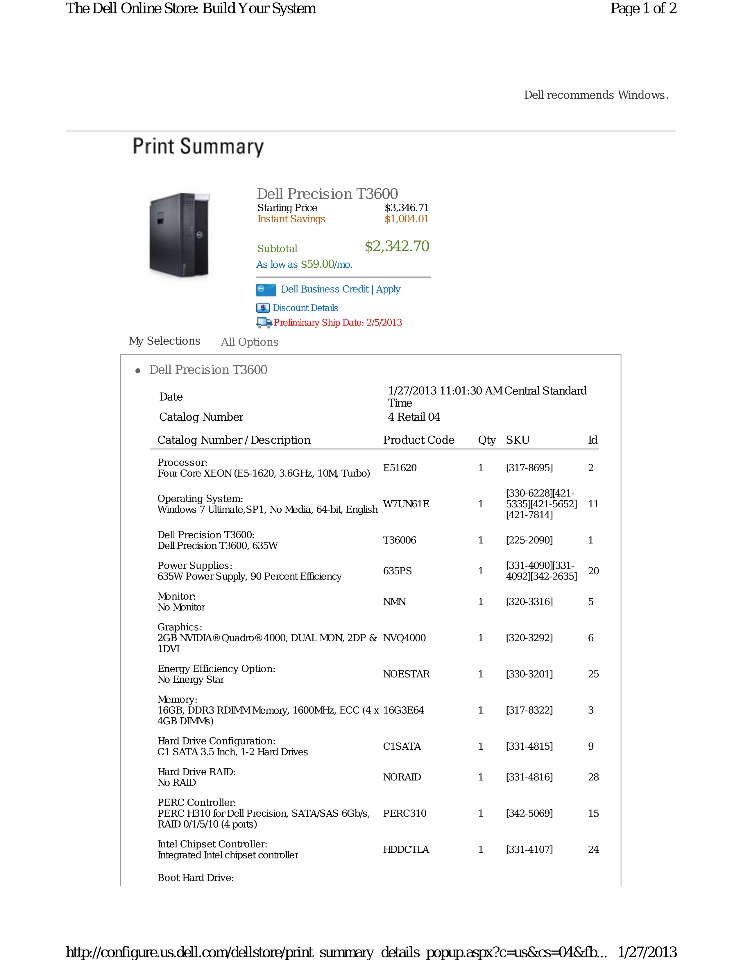Open the Dell Business Credit link
The width and height of the screenshot is (741, 960).
coord(324,289)
